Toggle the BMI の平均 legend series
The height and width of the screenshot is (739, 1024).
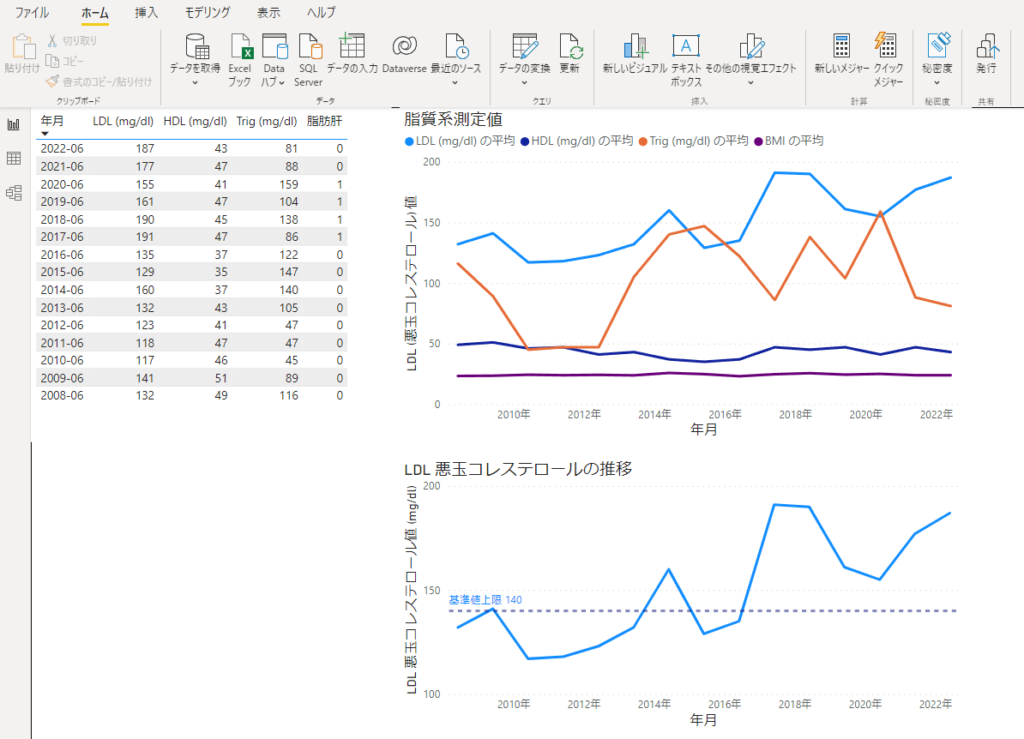(790, 140)
